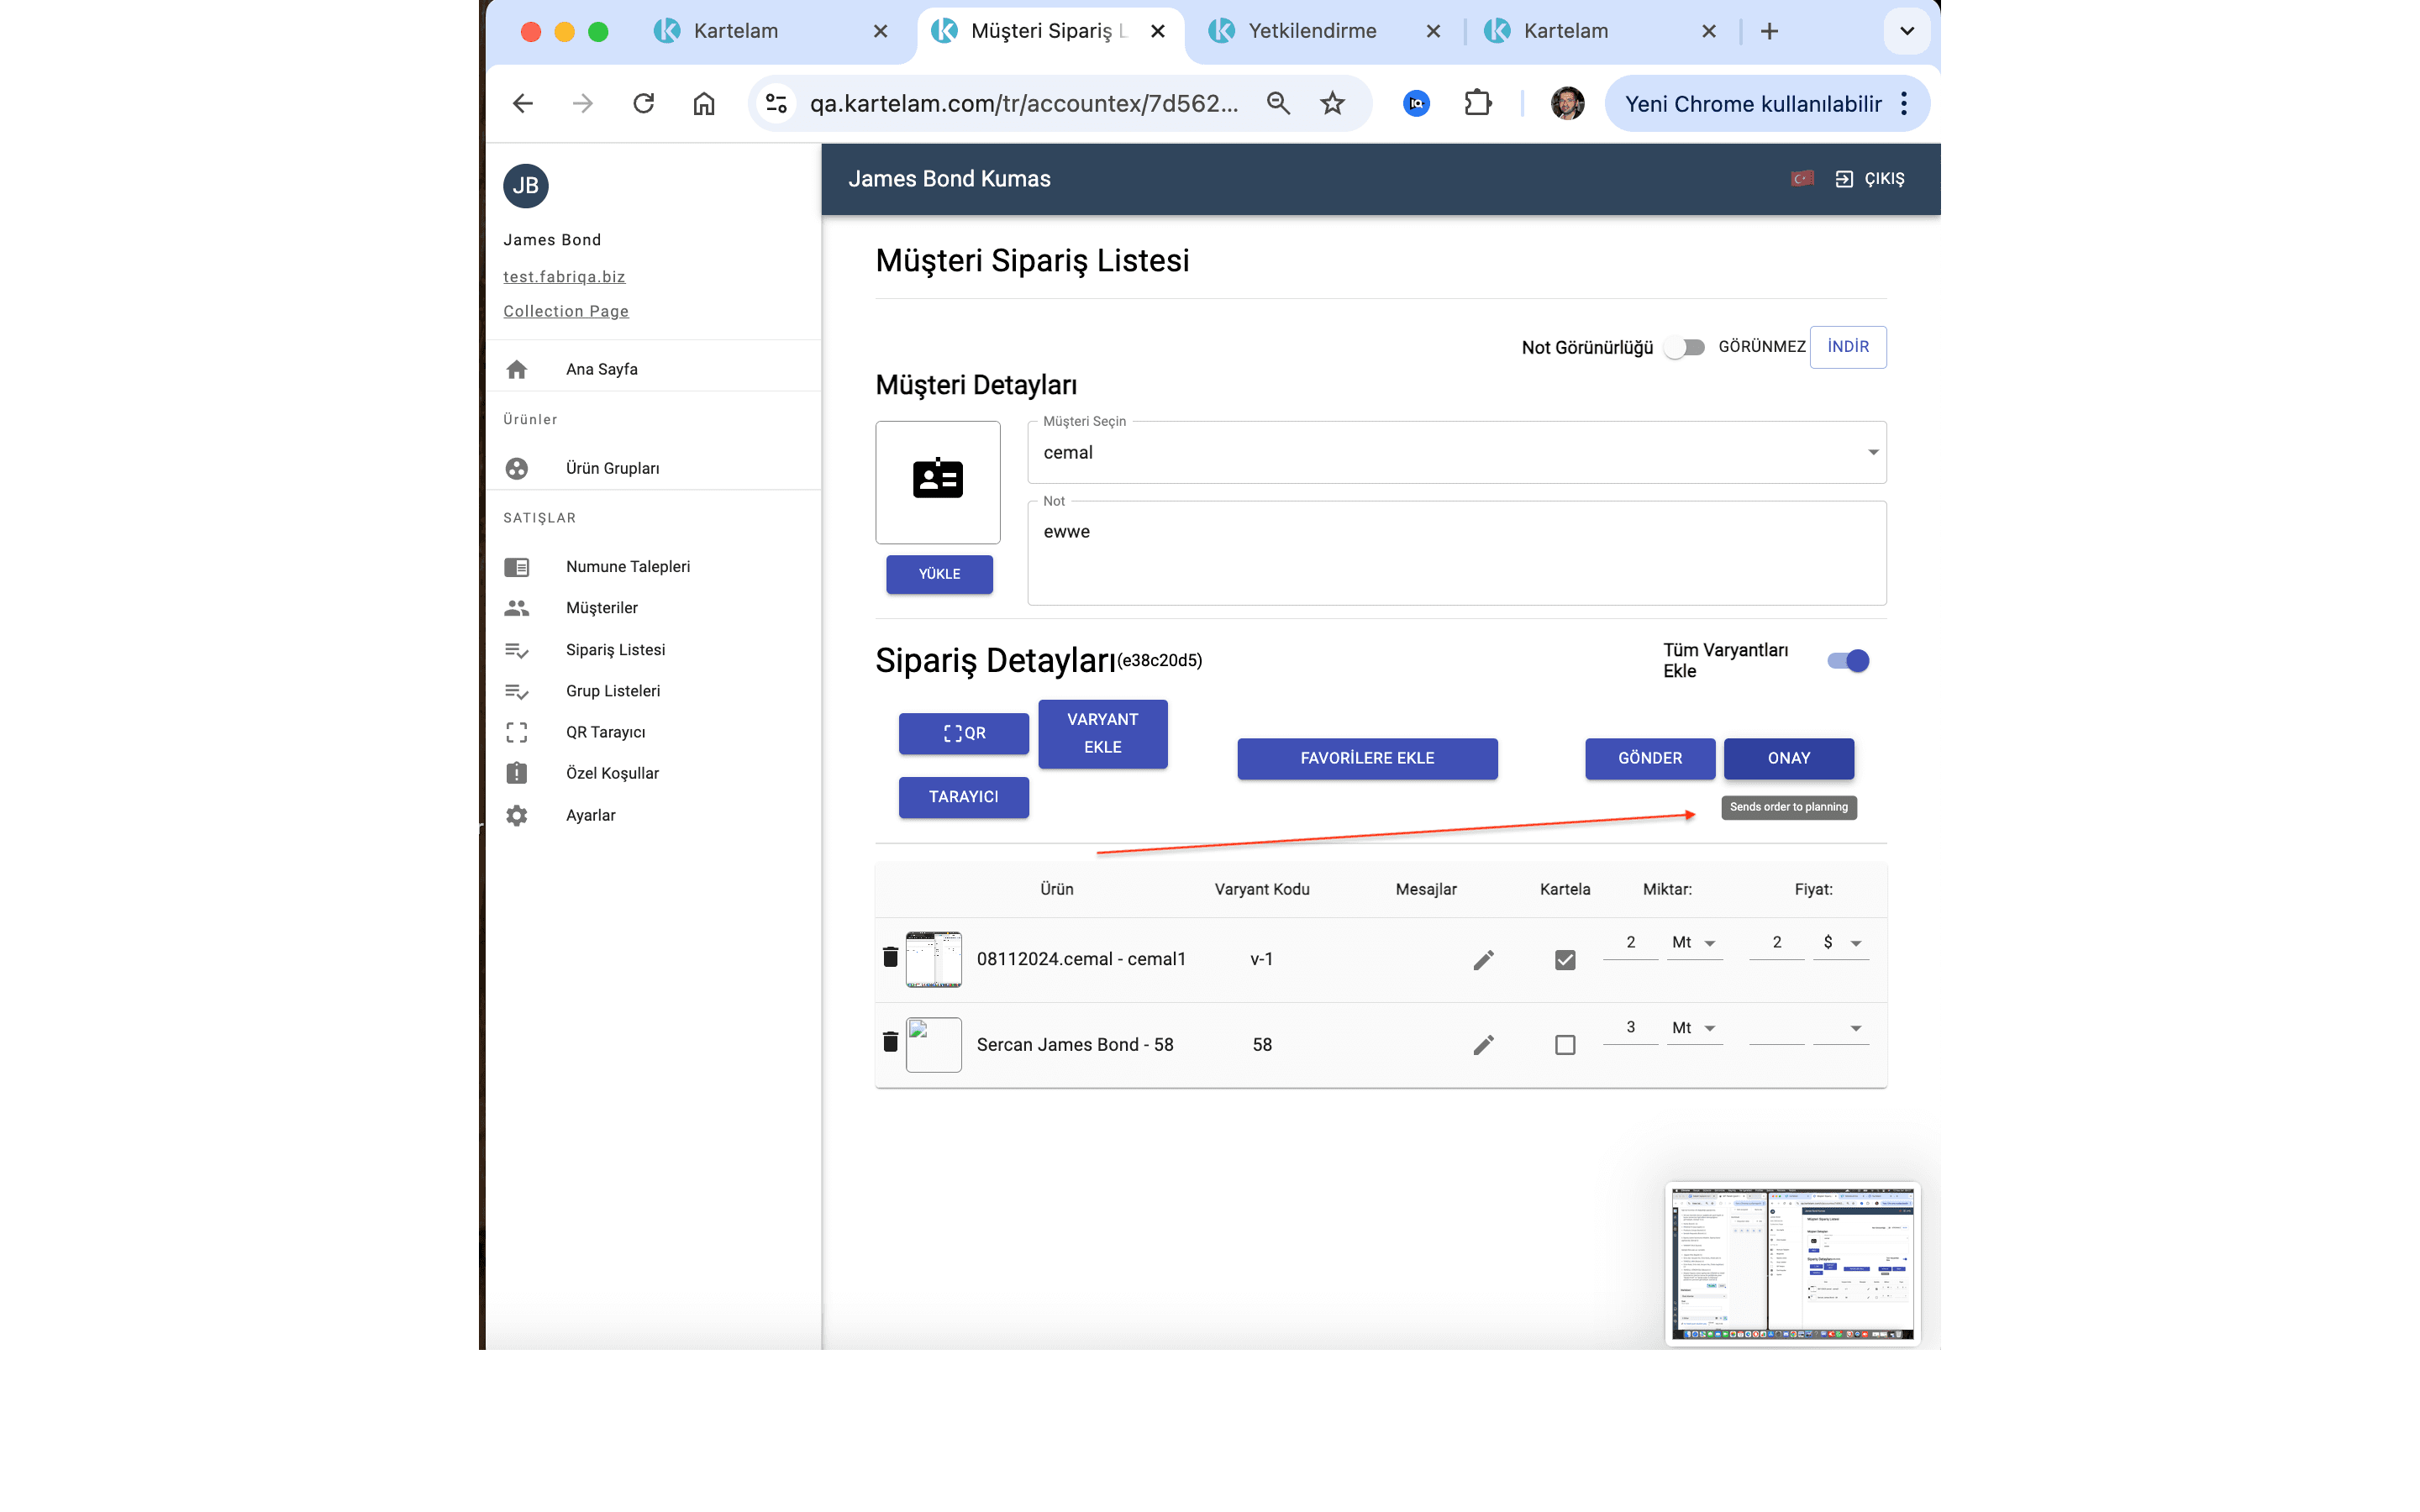
Task: Open Ayarlar settings gear in sidebar
Action: [x=516, y=815]
